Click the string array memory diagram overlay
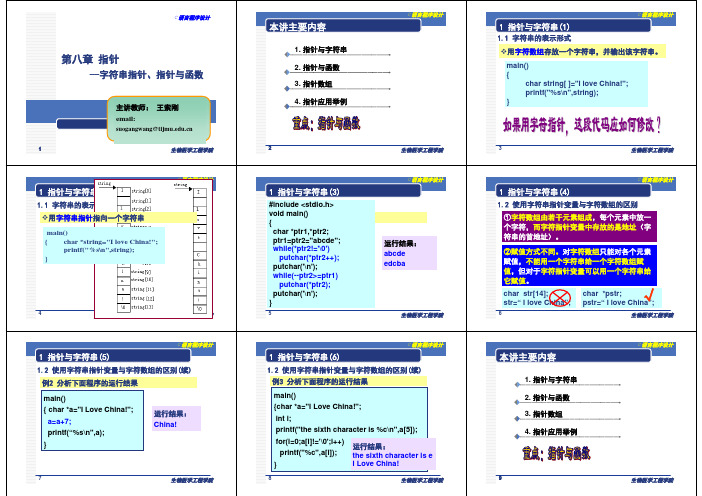Viewport: 702px width, 496px height. coord(153,249)
